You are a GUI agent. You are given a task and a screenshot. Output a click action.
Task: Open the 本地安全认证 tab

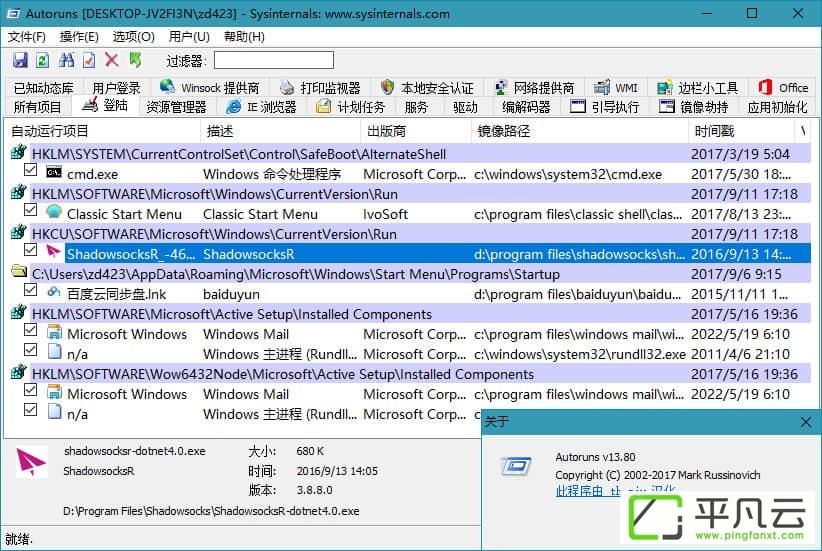(x=427, y=88)
